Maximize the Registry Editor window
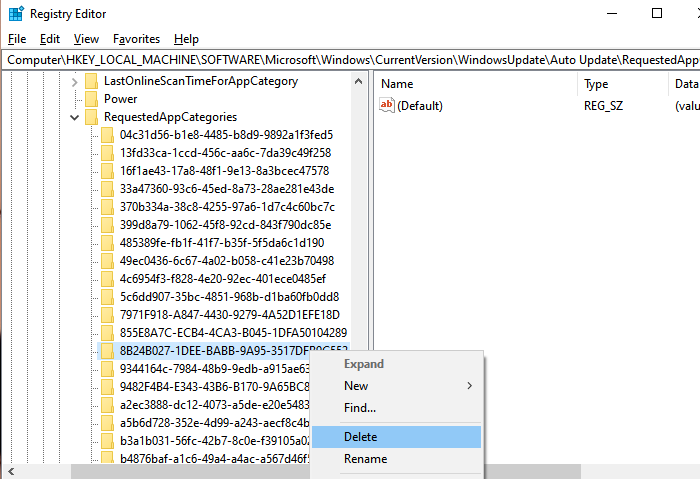The width and height of the screenshot is (700, 479). pyautogui.click(x=657, y=13)
